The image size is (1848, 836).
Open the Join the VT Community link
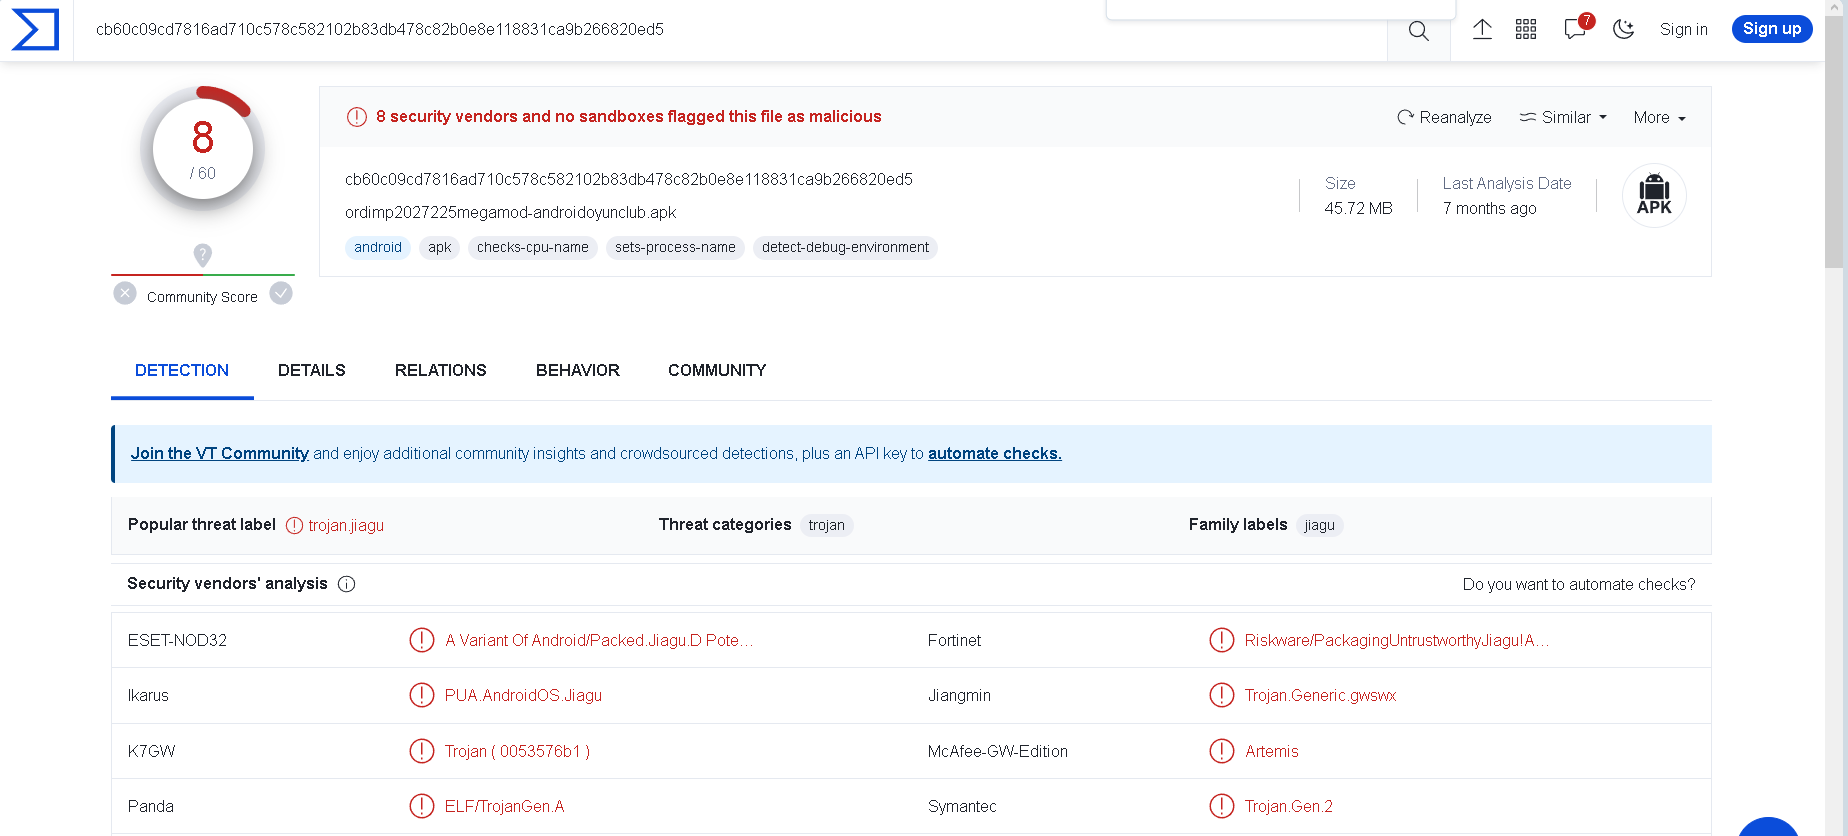(220, 453)
